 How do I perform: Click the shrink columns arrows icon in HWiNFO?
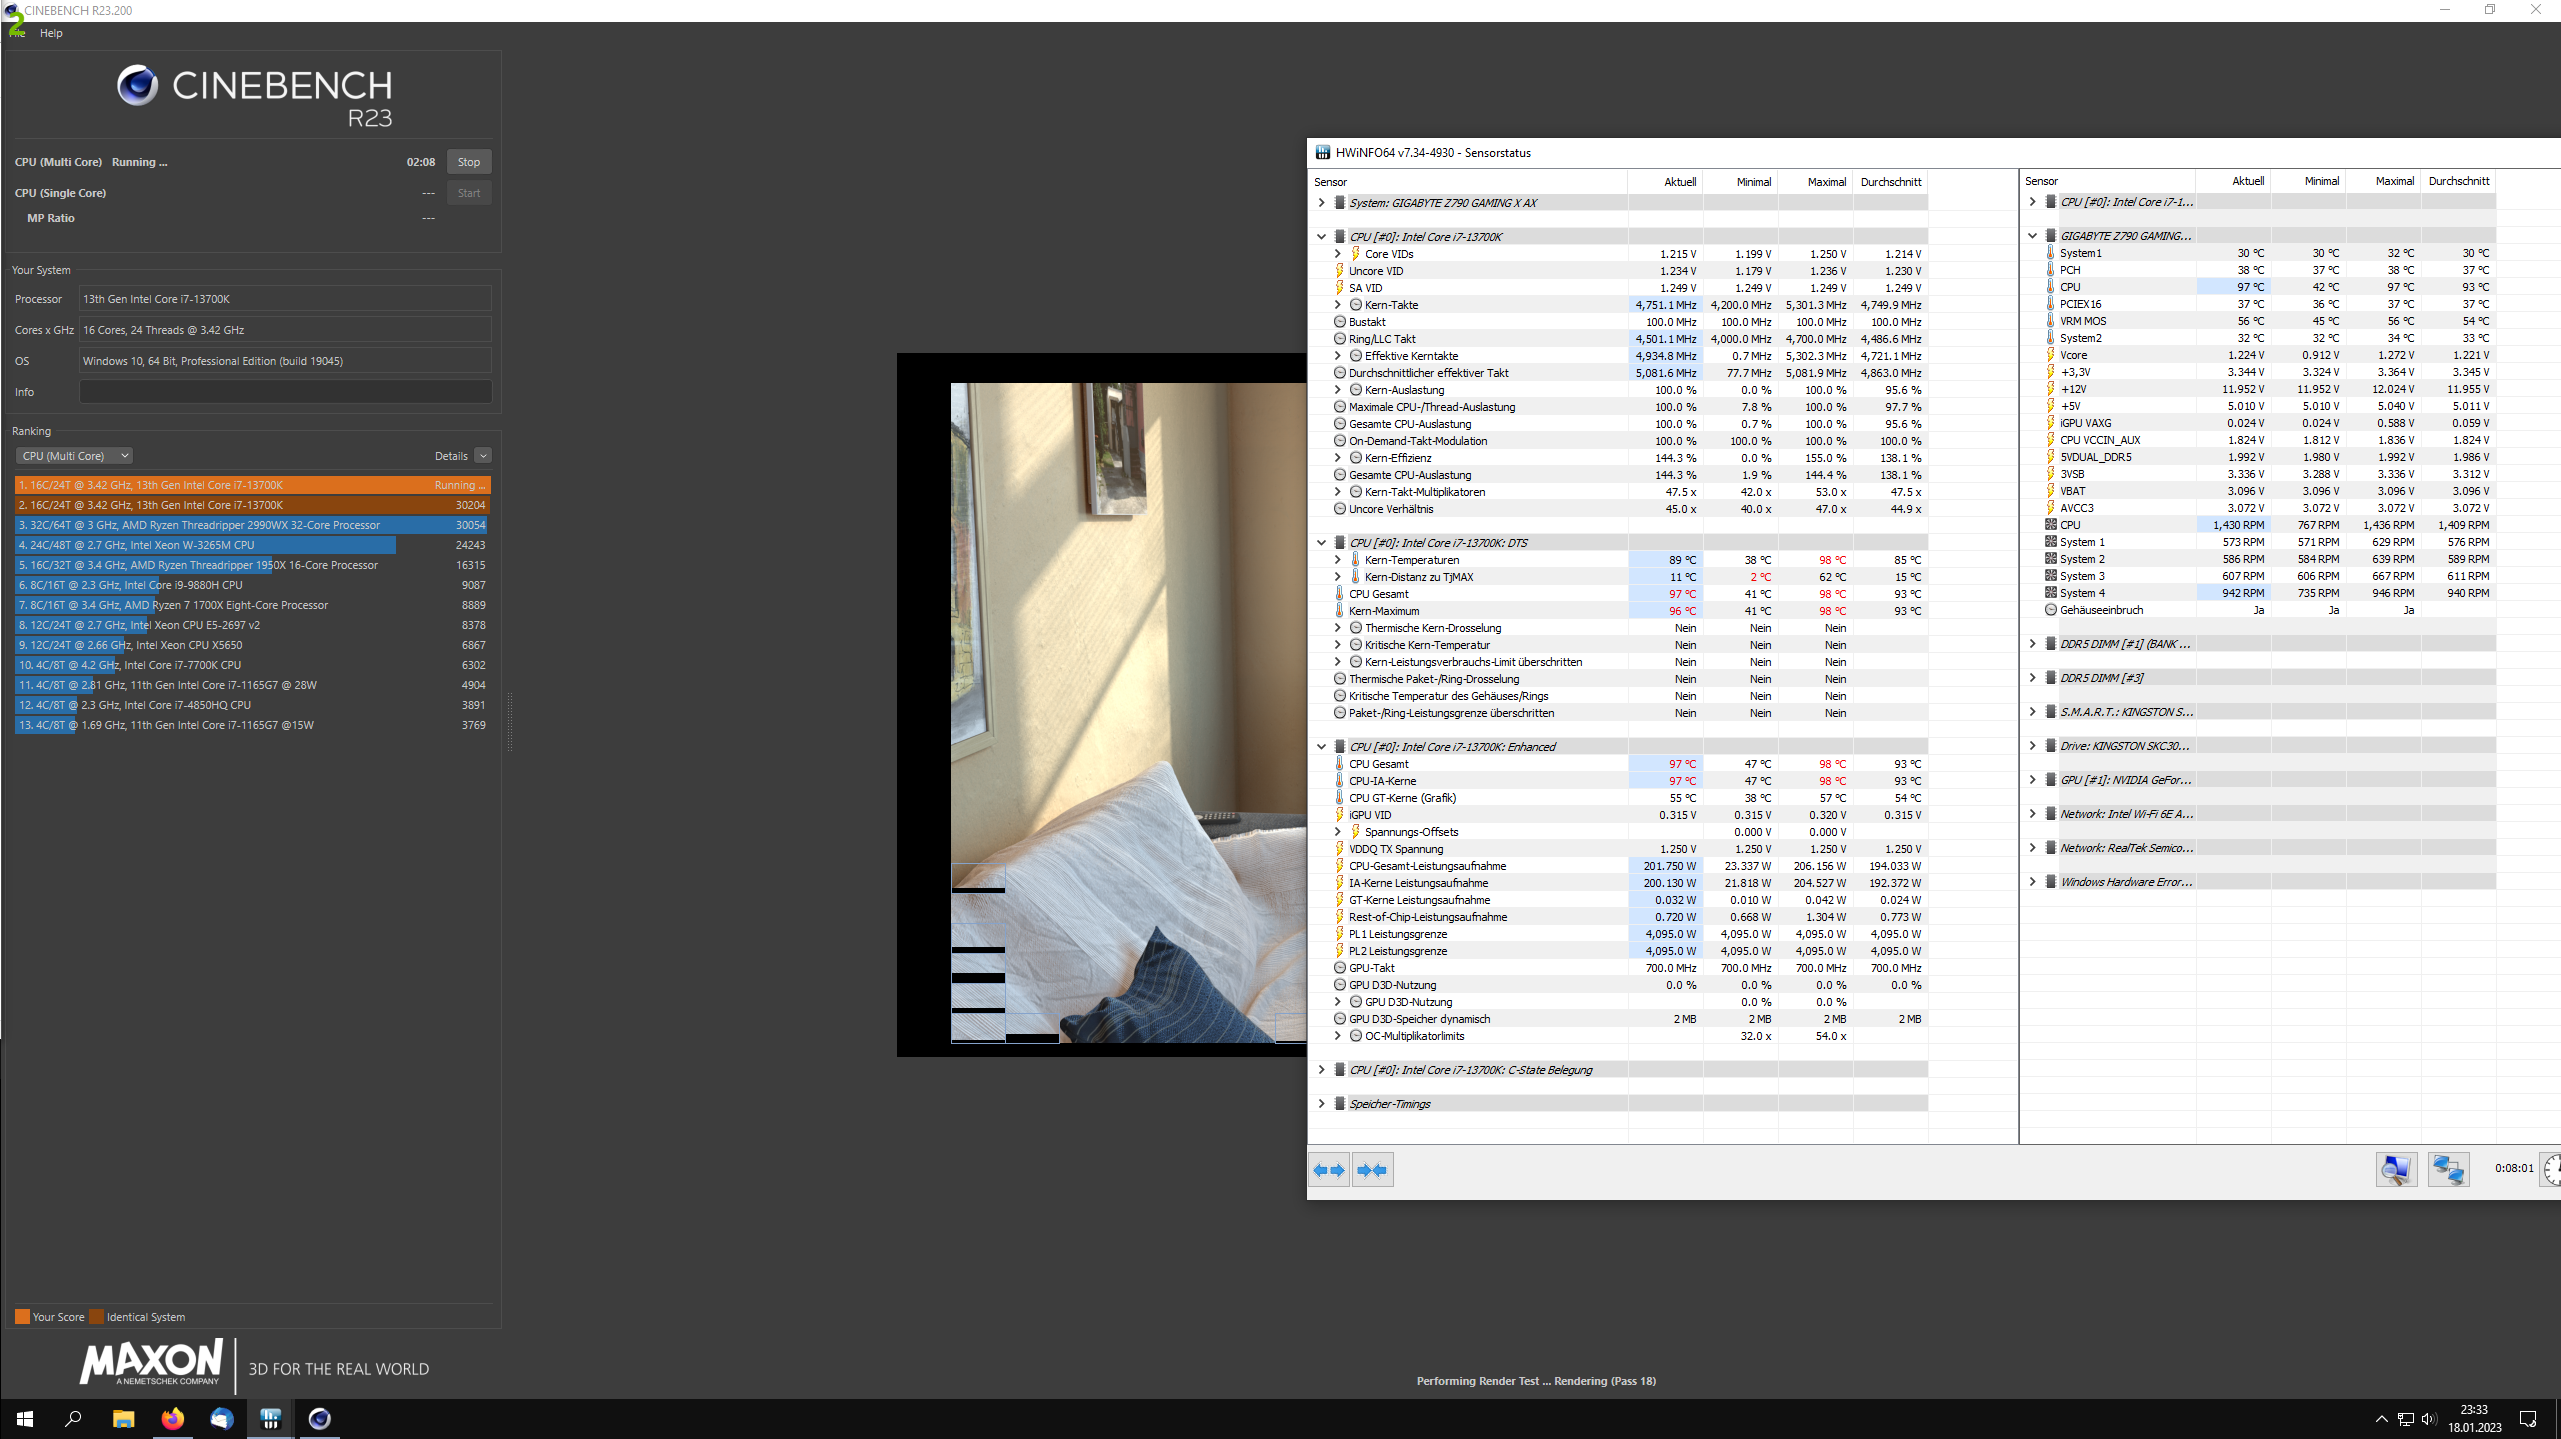pyautogui.click(x=1373, y=1170)
